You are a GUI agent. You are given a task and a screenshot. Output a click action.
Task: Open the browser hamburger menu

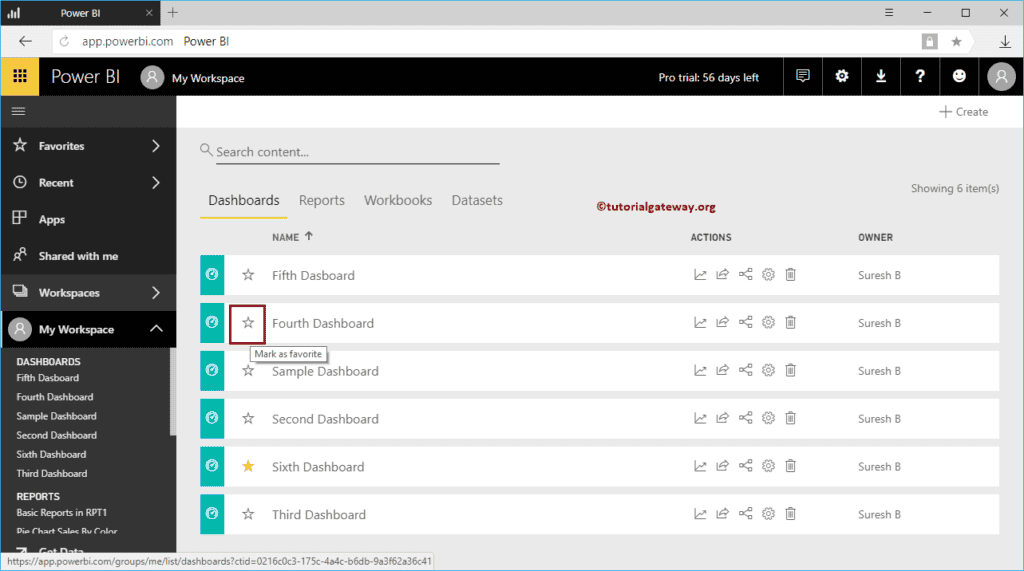pyautogui.click(x=889, y=12)
